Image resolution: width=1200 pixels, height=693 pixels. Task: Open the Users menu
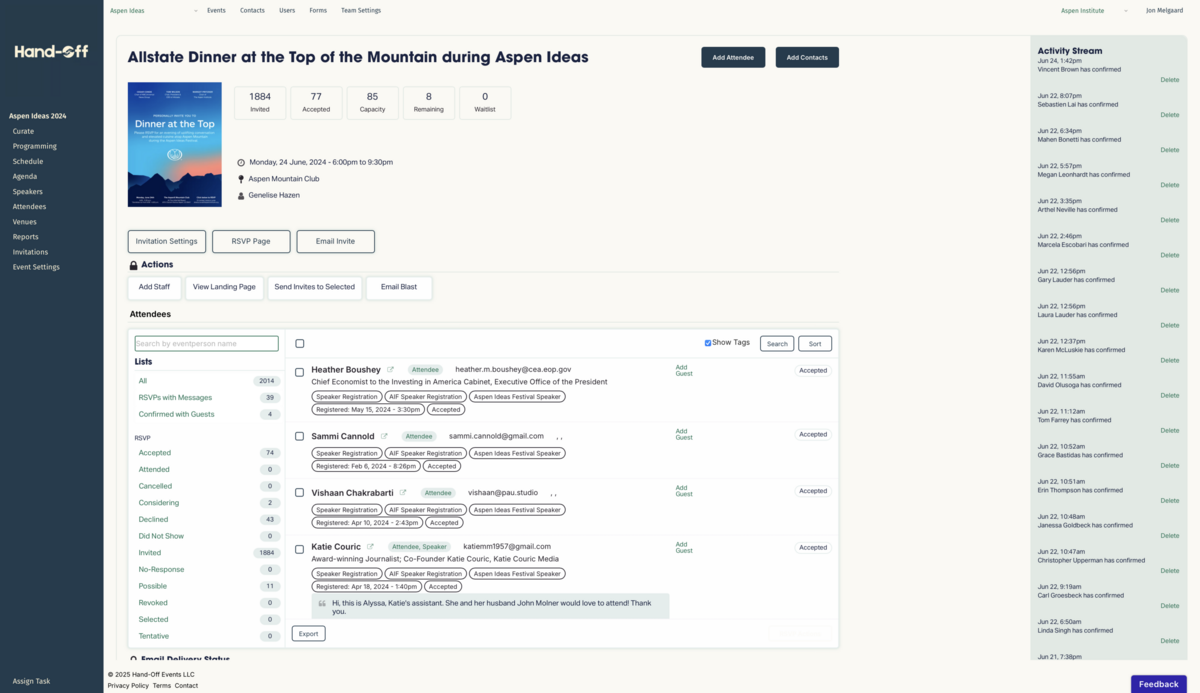tap(287, 10)
